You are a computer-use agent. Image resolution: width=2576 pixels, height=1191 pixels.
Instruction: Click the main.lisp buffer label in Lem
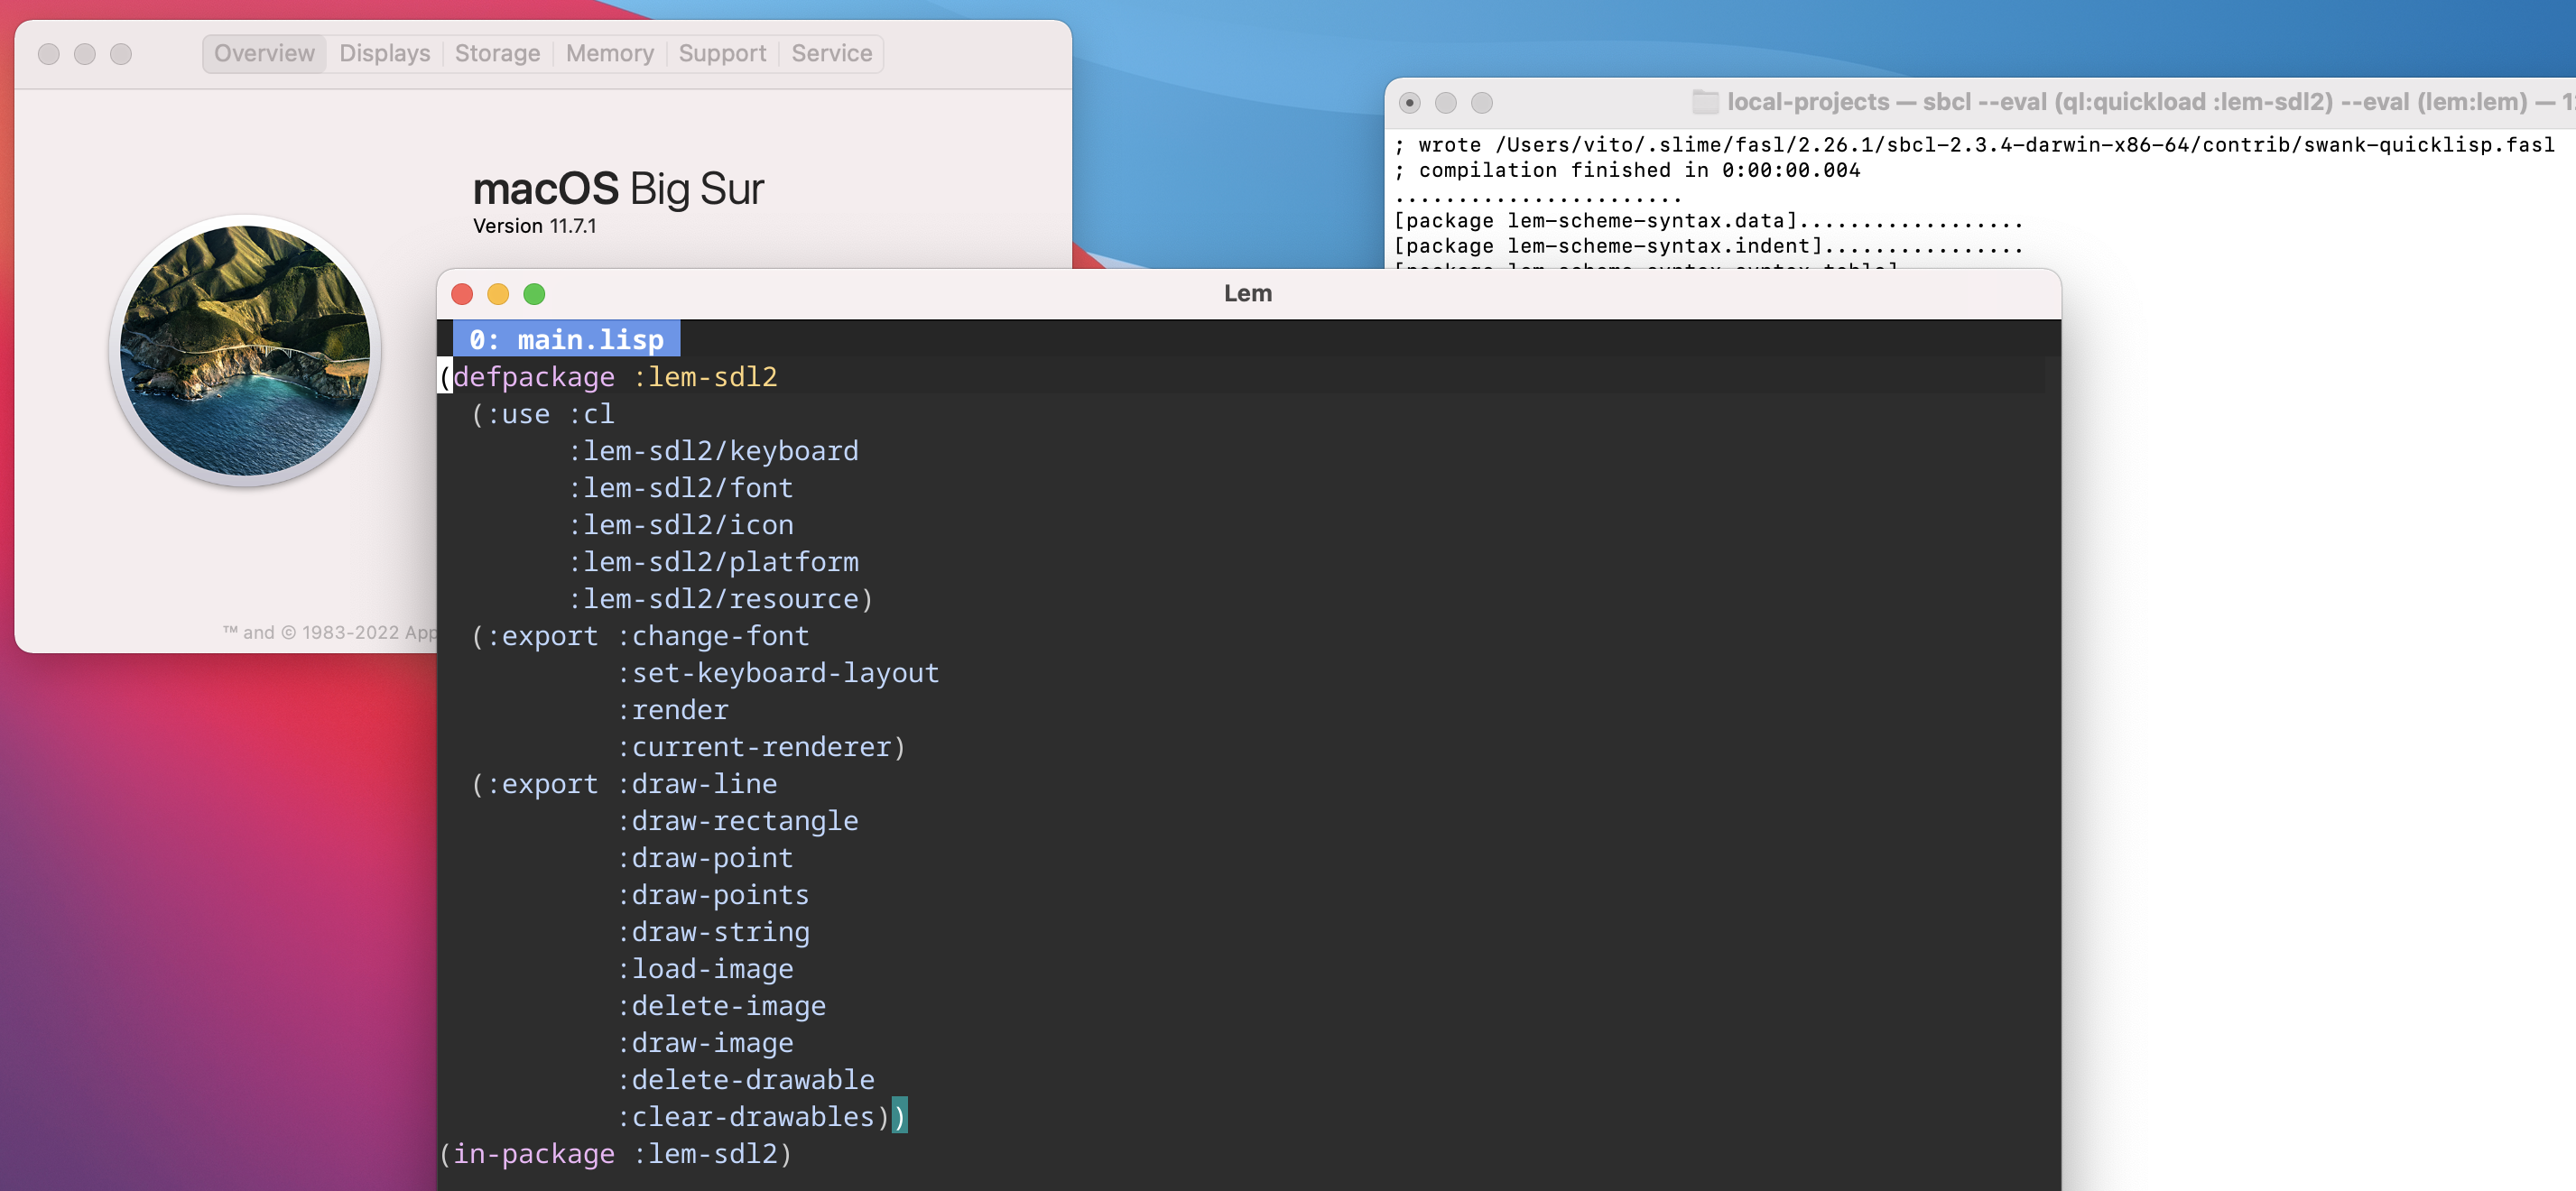(x=567, y=339)
